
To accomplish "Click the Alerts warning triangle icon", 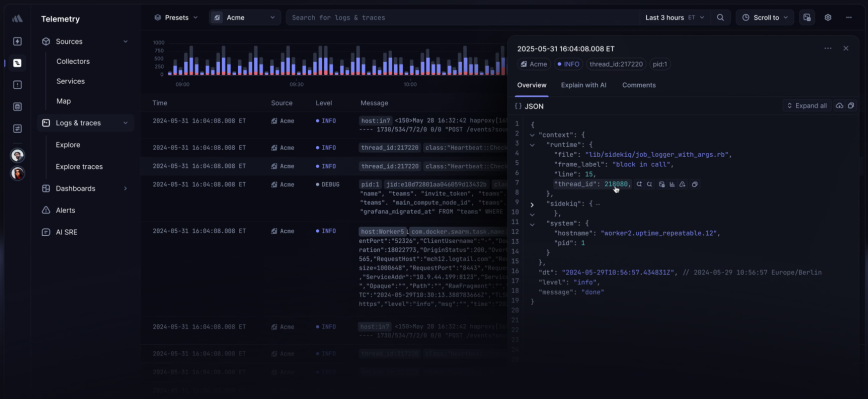I will tap(46, 210).
